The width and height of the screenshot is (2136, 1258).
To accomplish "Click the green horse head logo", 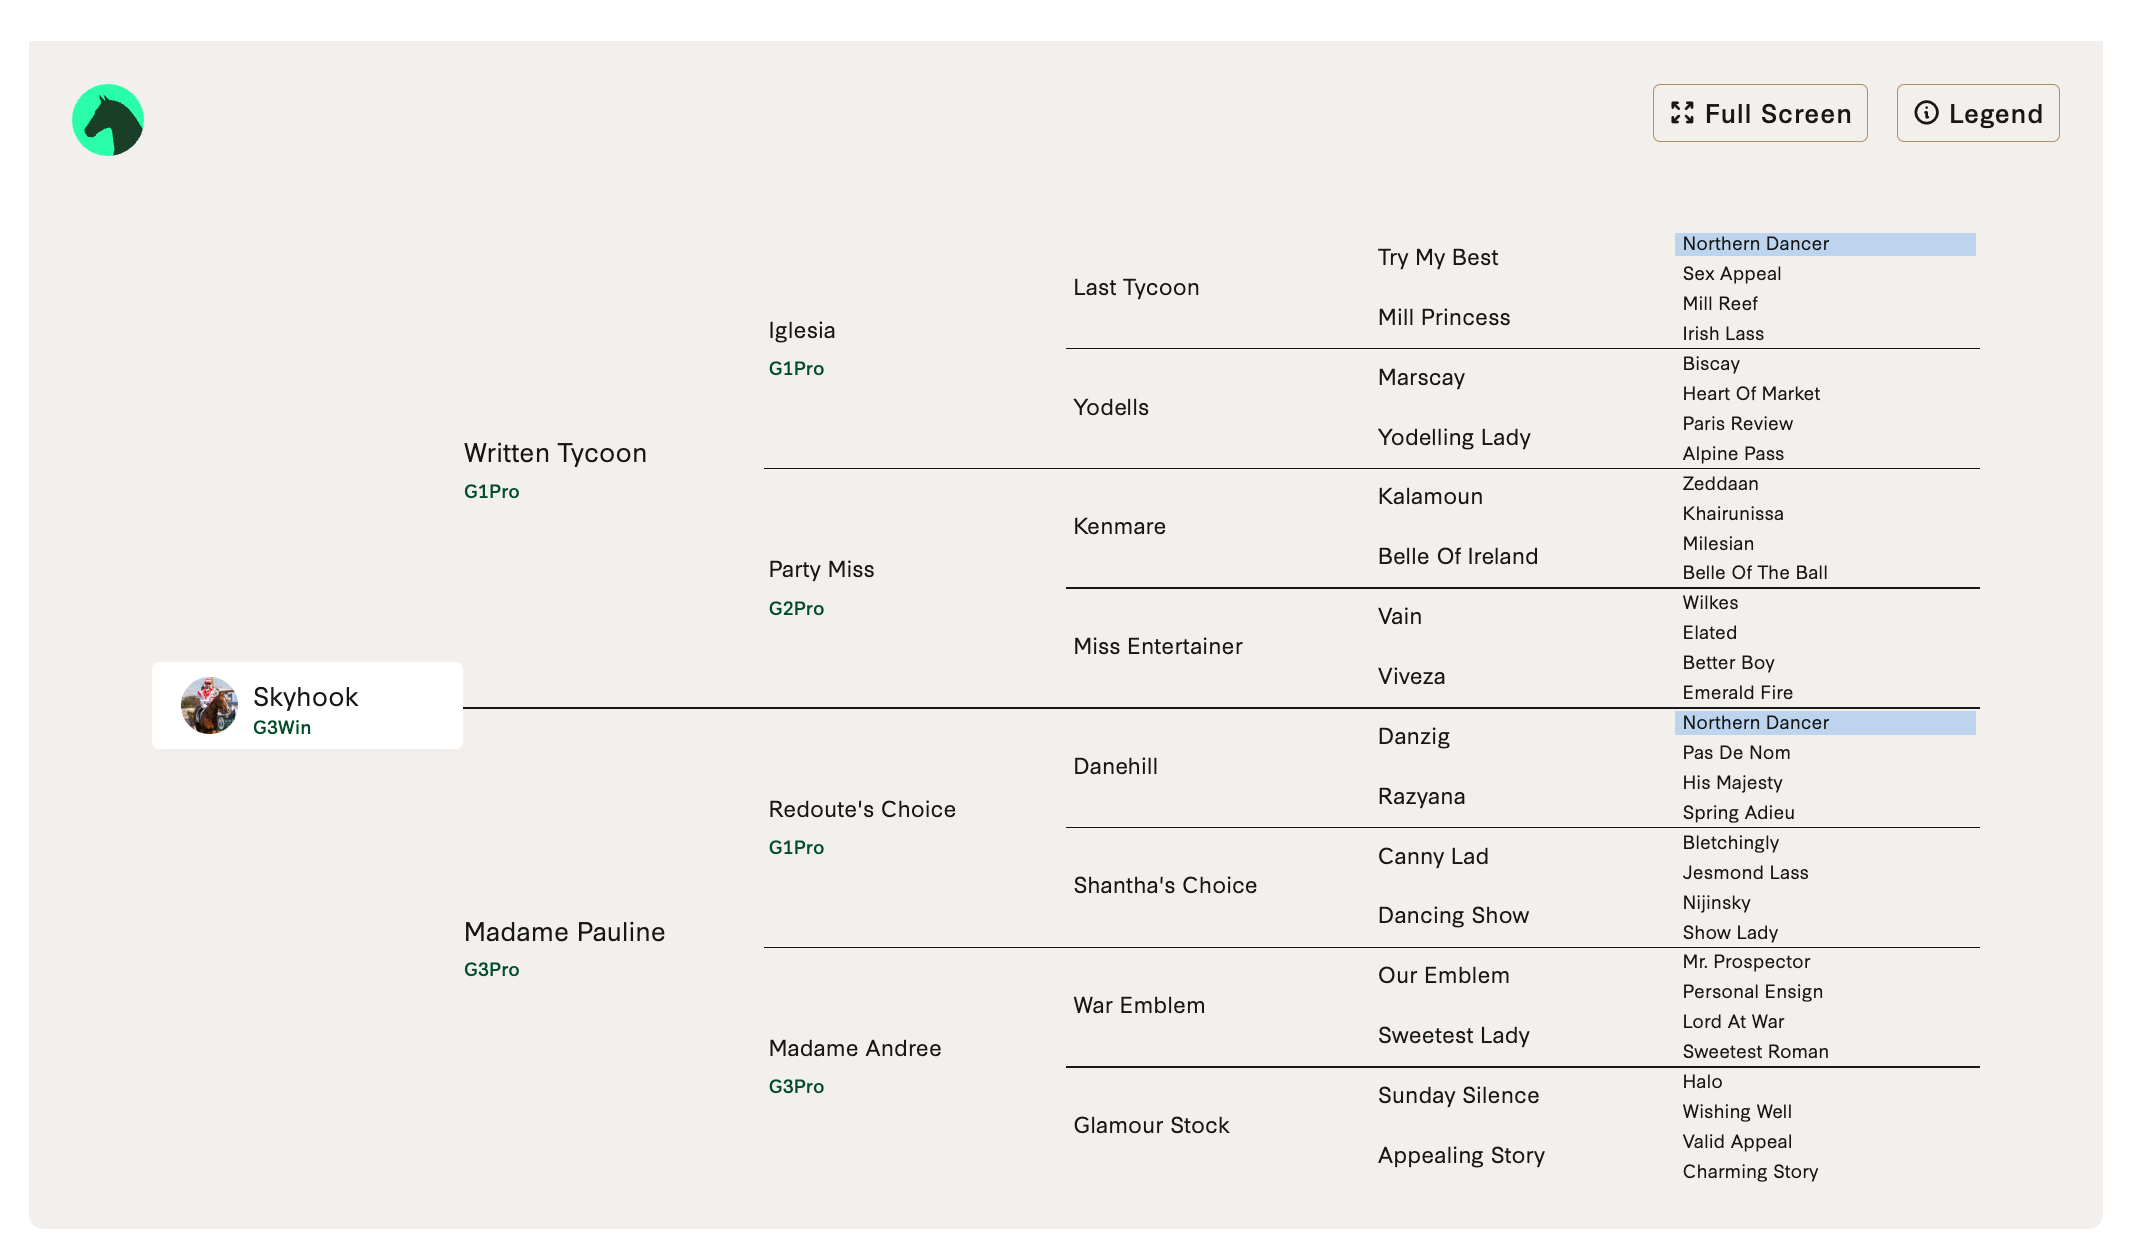I will click(x=108, y=120).
